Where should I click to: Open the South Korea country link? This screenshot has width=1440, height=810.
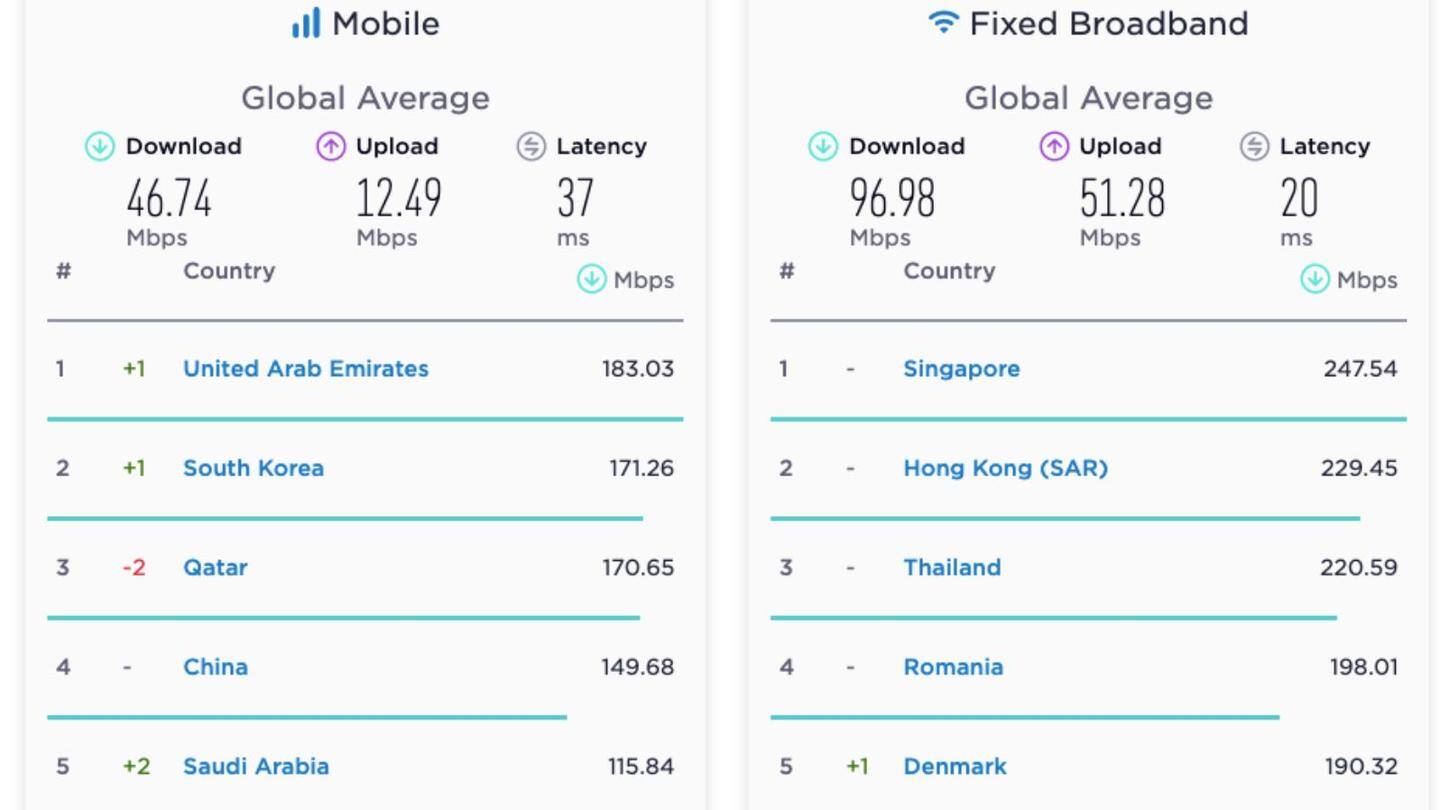pyautogui.click(x=253, y=468)
